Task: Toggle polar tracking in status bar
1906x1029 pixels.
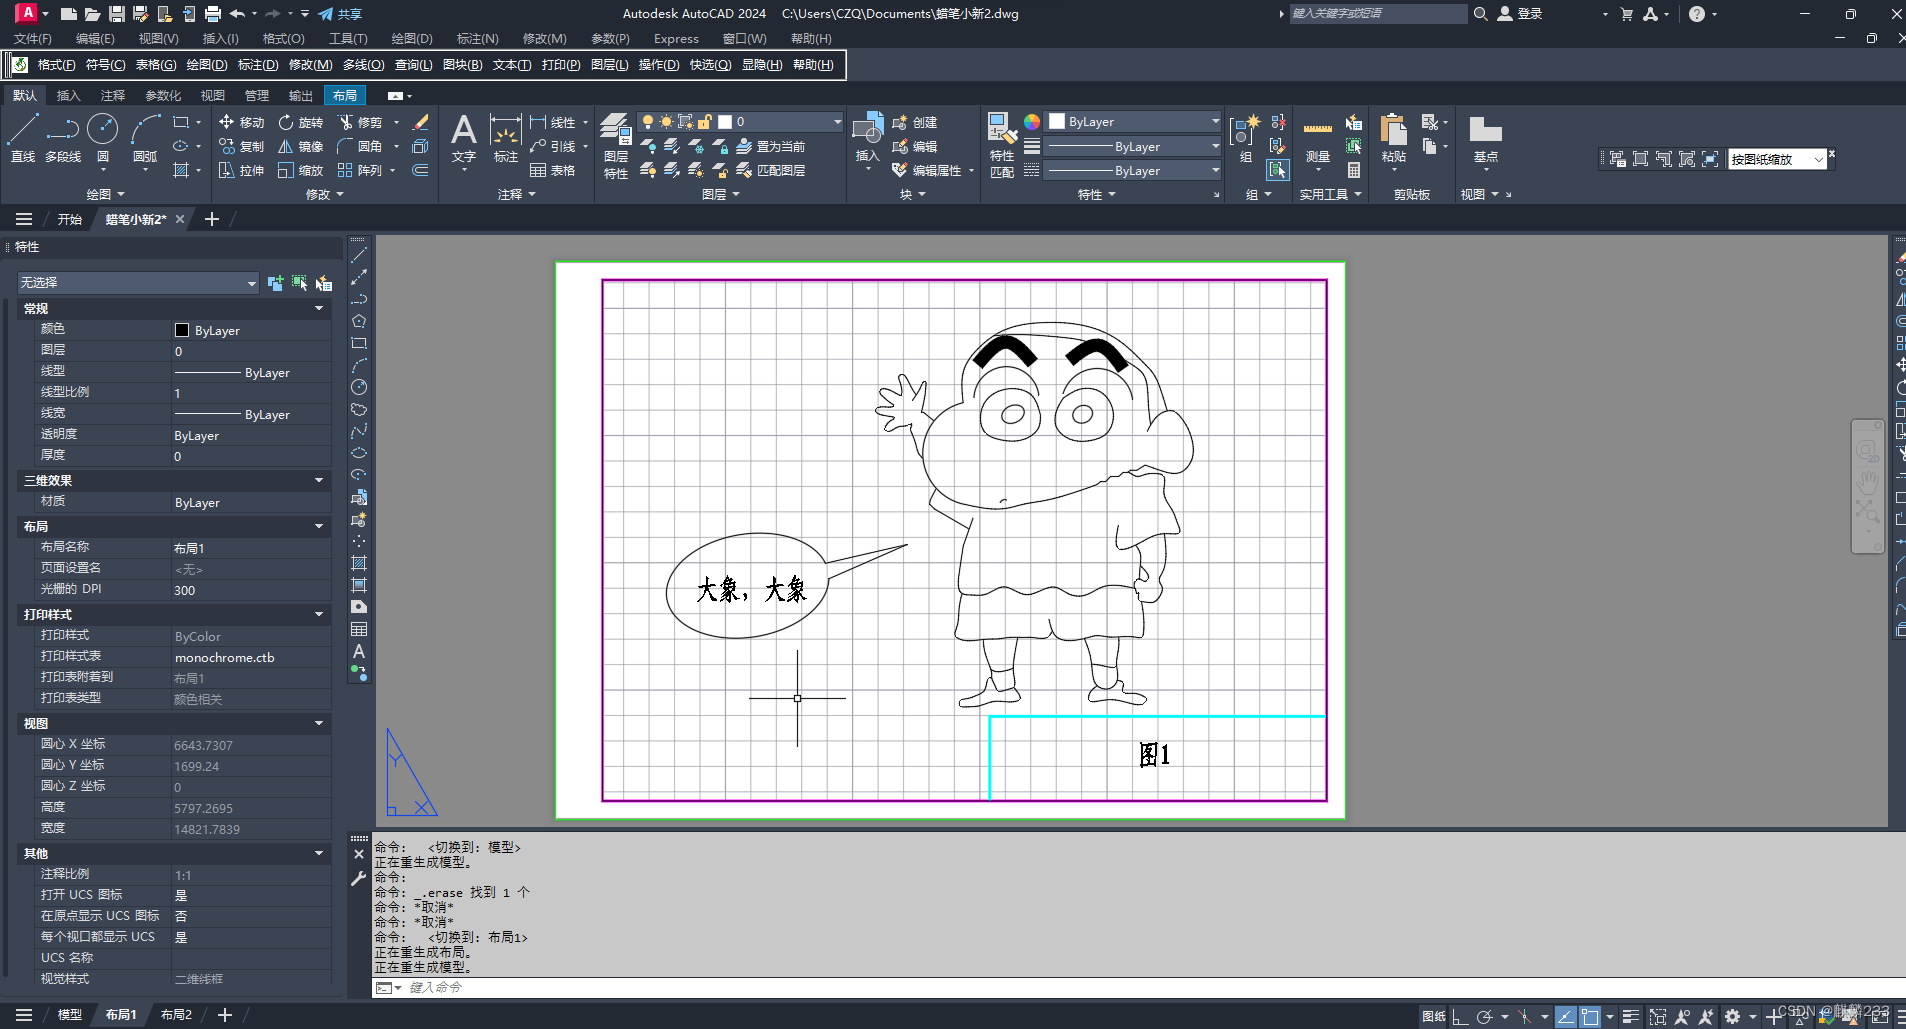Action: click(x=1485, y=1016)
